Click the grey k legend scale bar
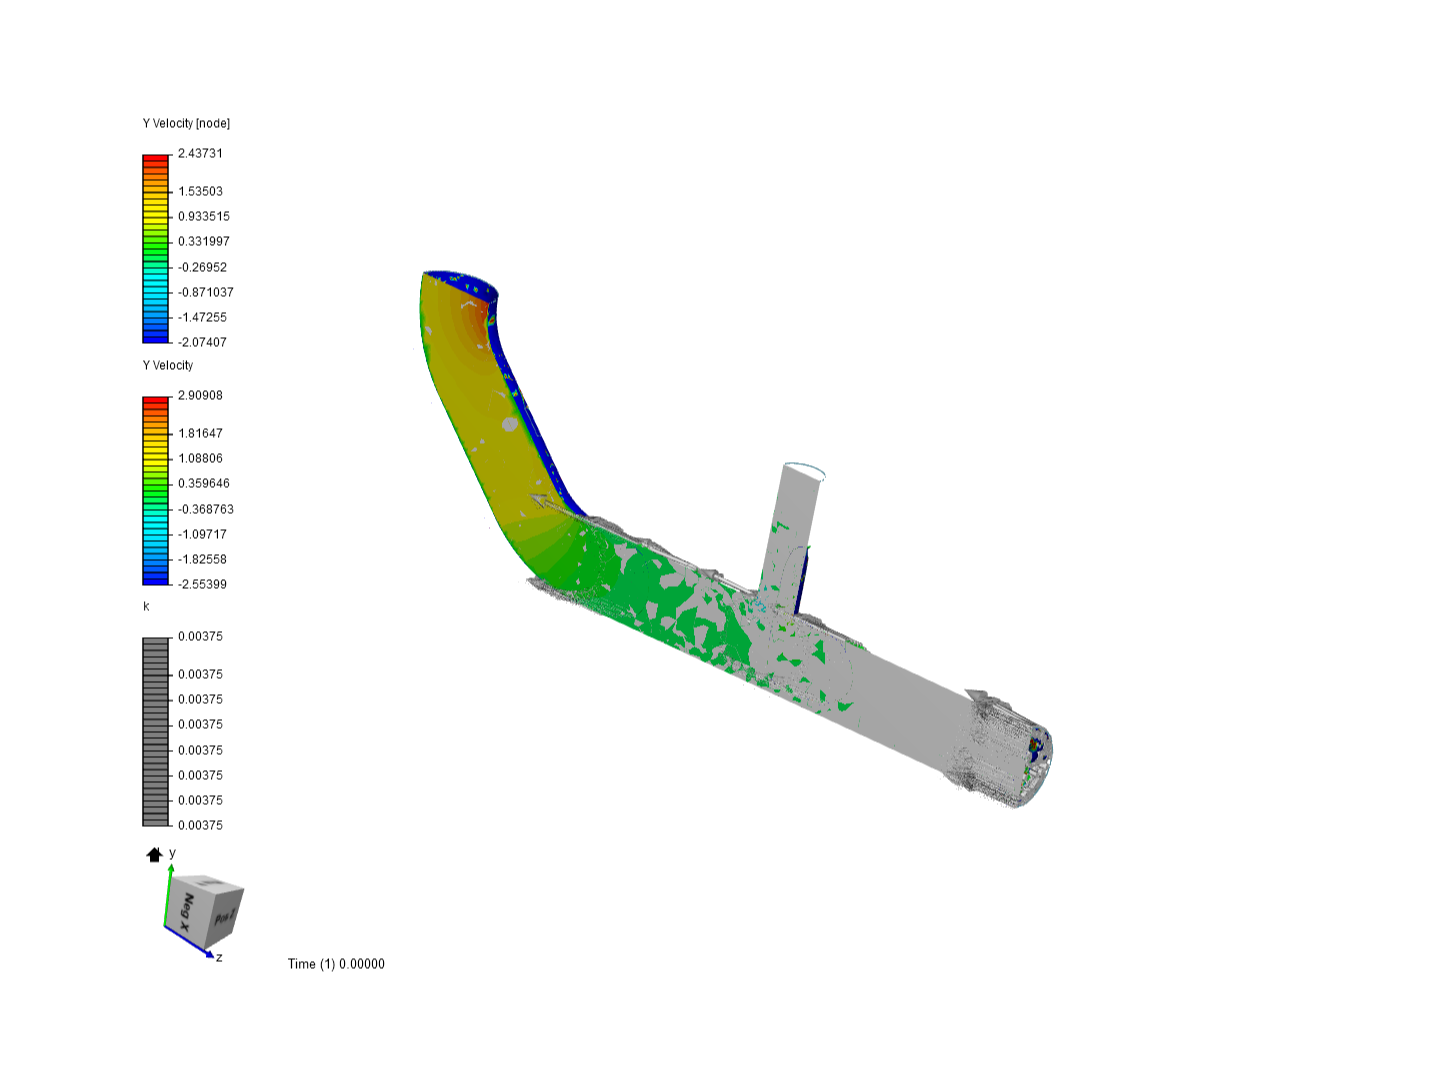 pos(156,732)
